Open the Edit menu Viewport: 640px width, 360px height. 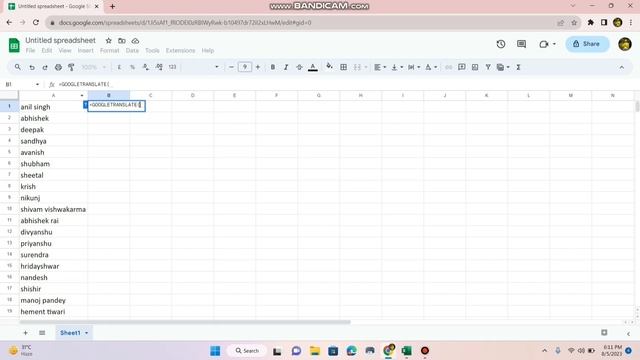(x=47, y=50)
